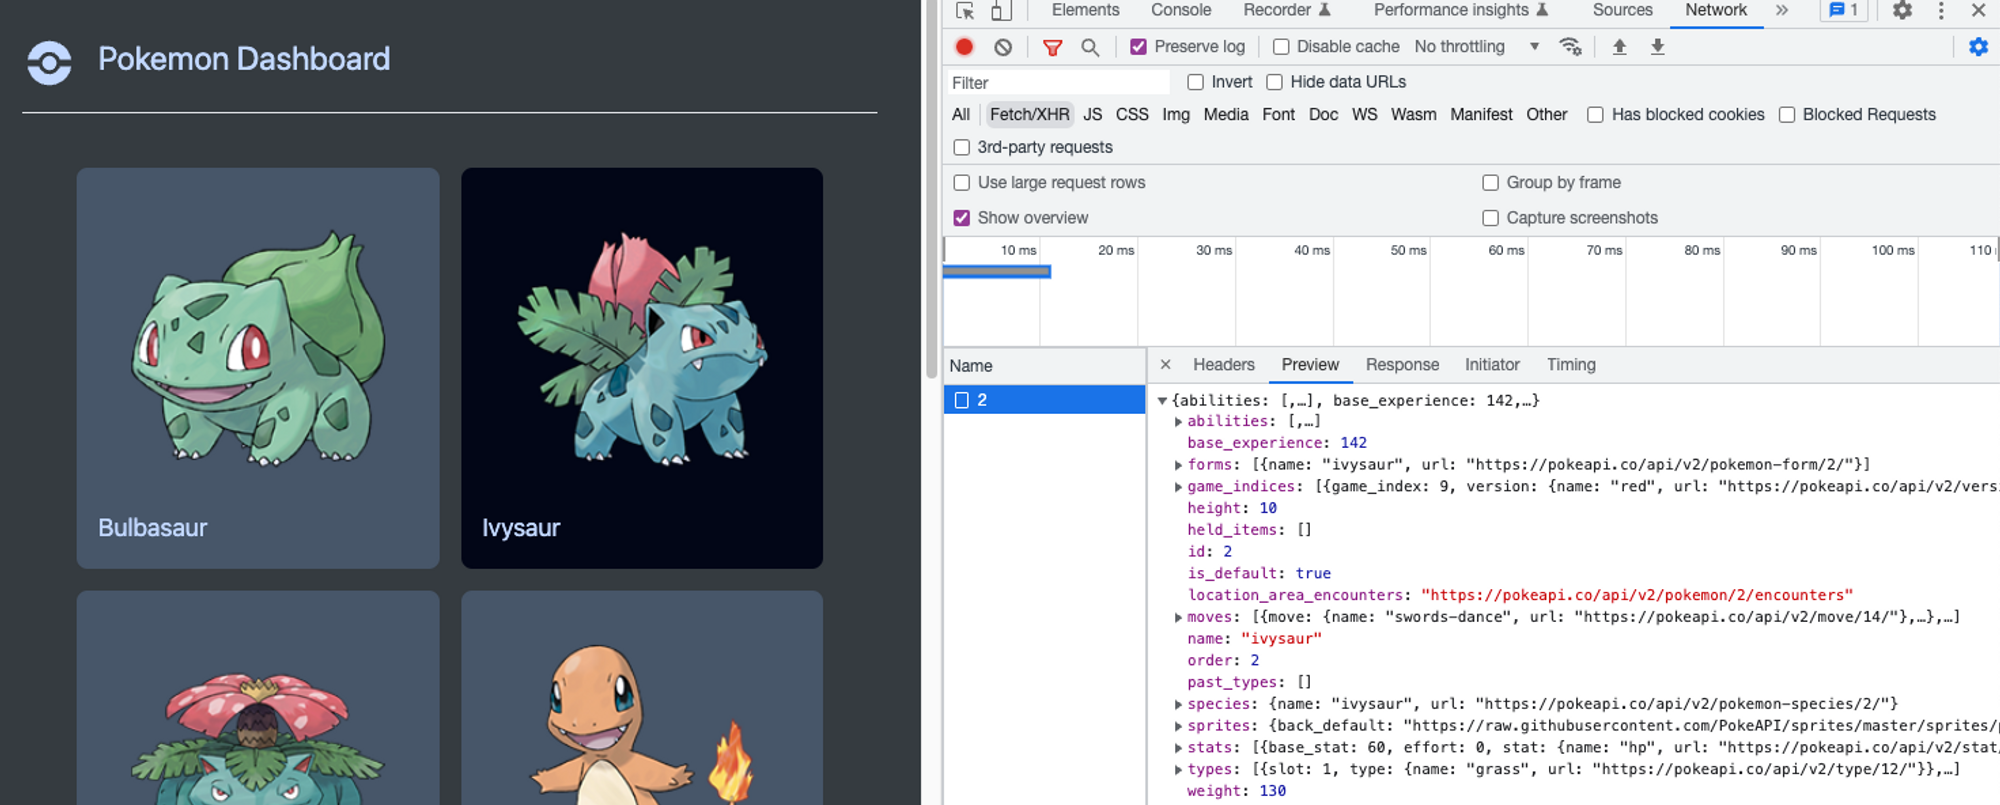The width and height of the screenshot is (2000, 805).
Task: Filter requests by CSS
Action: [1132, 115]
